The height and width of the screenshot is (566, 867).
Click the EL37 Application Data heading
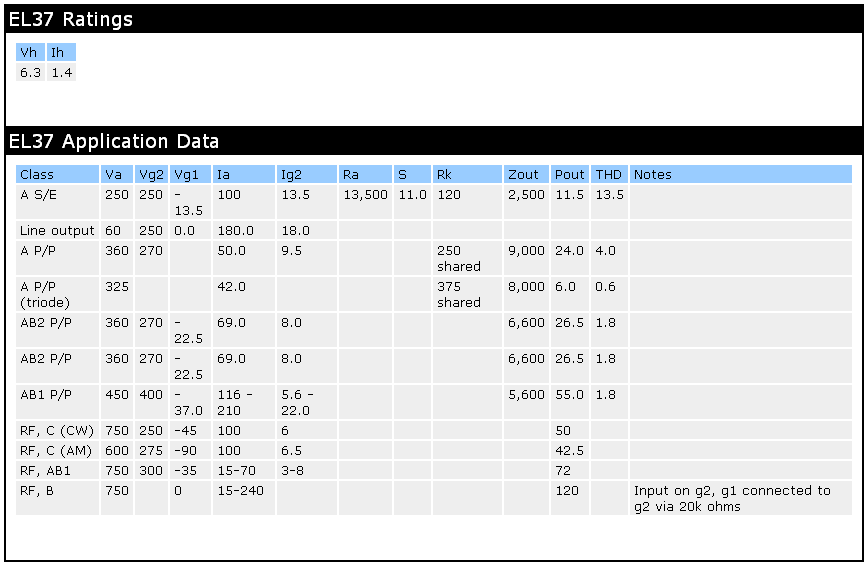114,142
